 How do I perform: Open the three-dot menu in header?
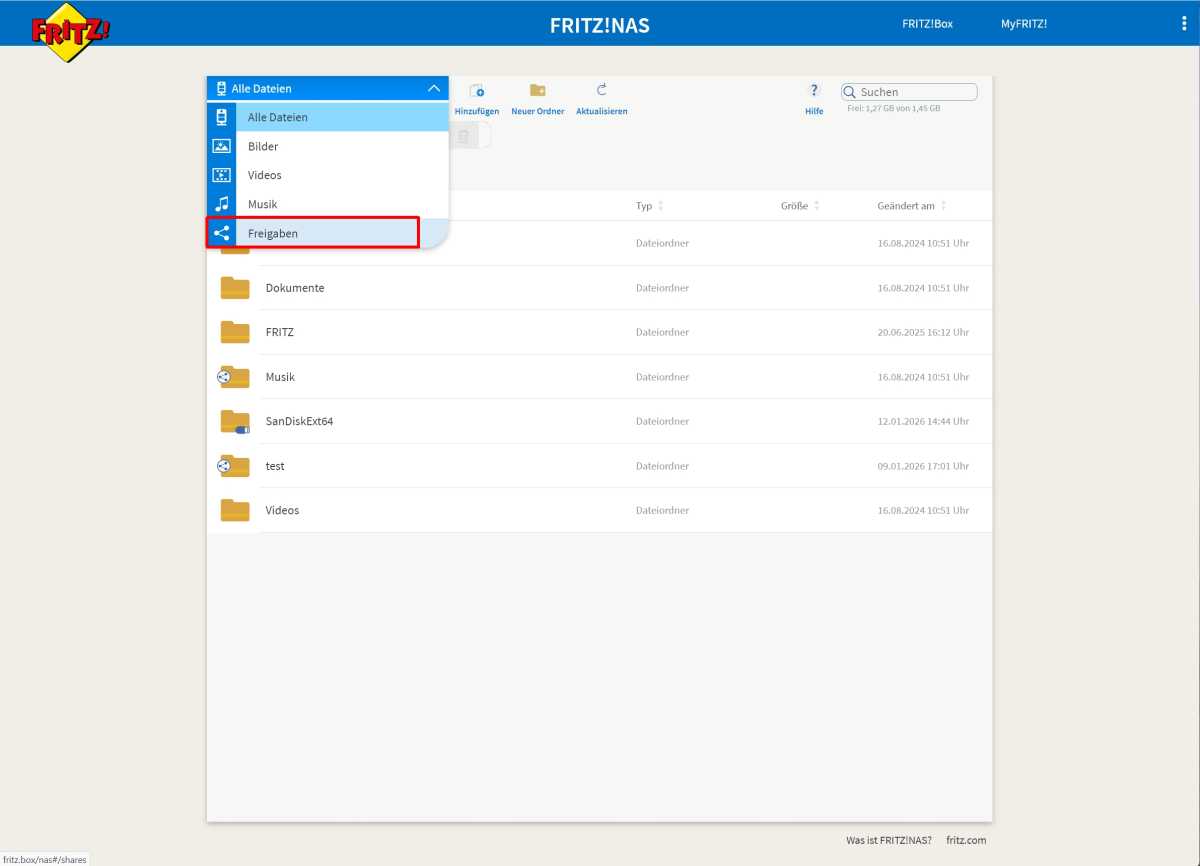tap(1184, 24)
